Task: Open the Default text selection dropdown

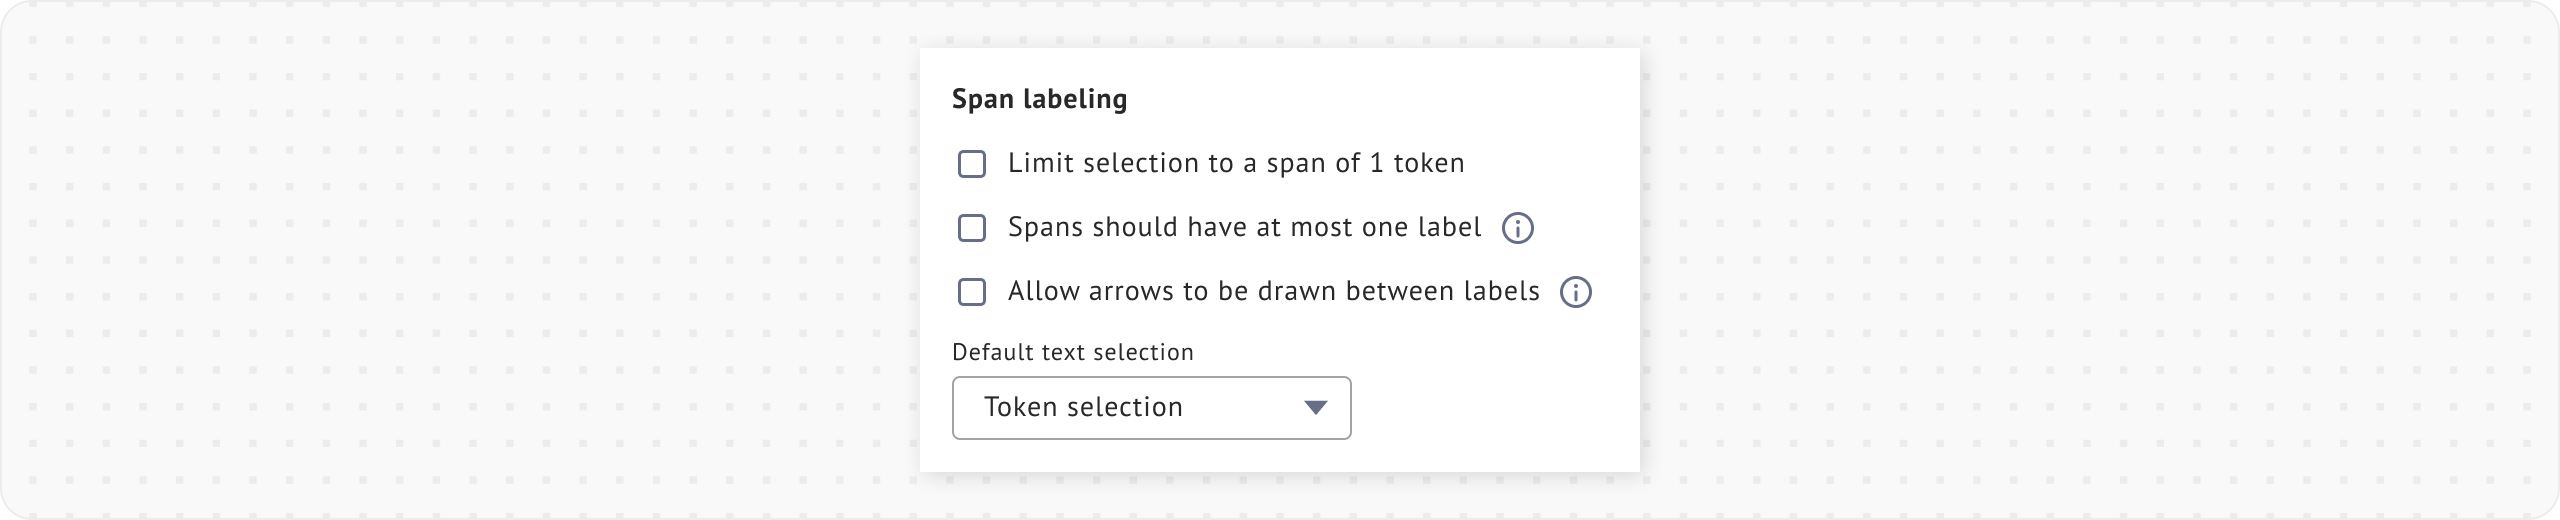Action: pyautogui.click(x=1151, y=408)
